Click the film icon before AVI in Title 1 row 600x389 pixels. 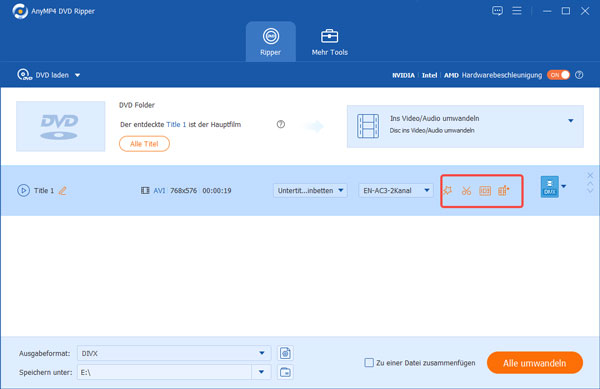[x=145, y=190]
